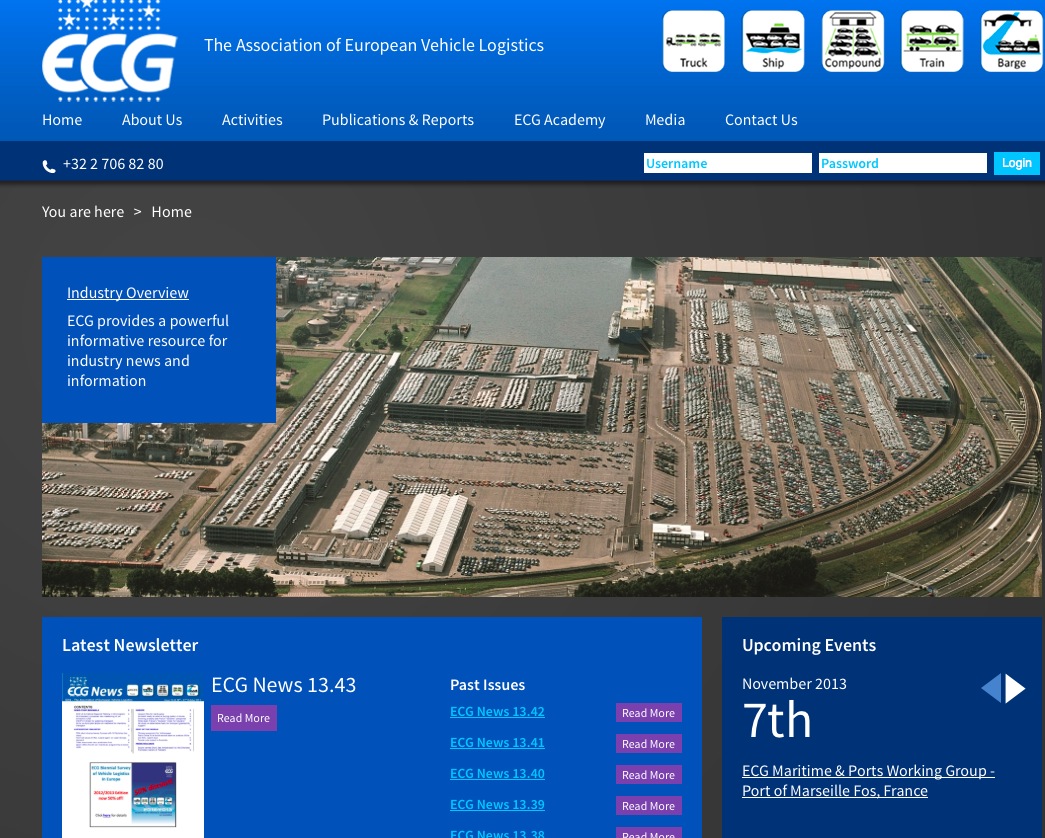This screenshot has height=838, width=1045.
Task: Open the About Us menu
Action: [152, 120]
